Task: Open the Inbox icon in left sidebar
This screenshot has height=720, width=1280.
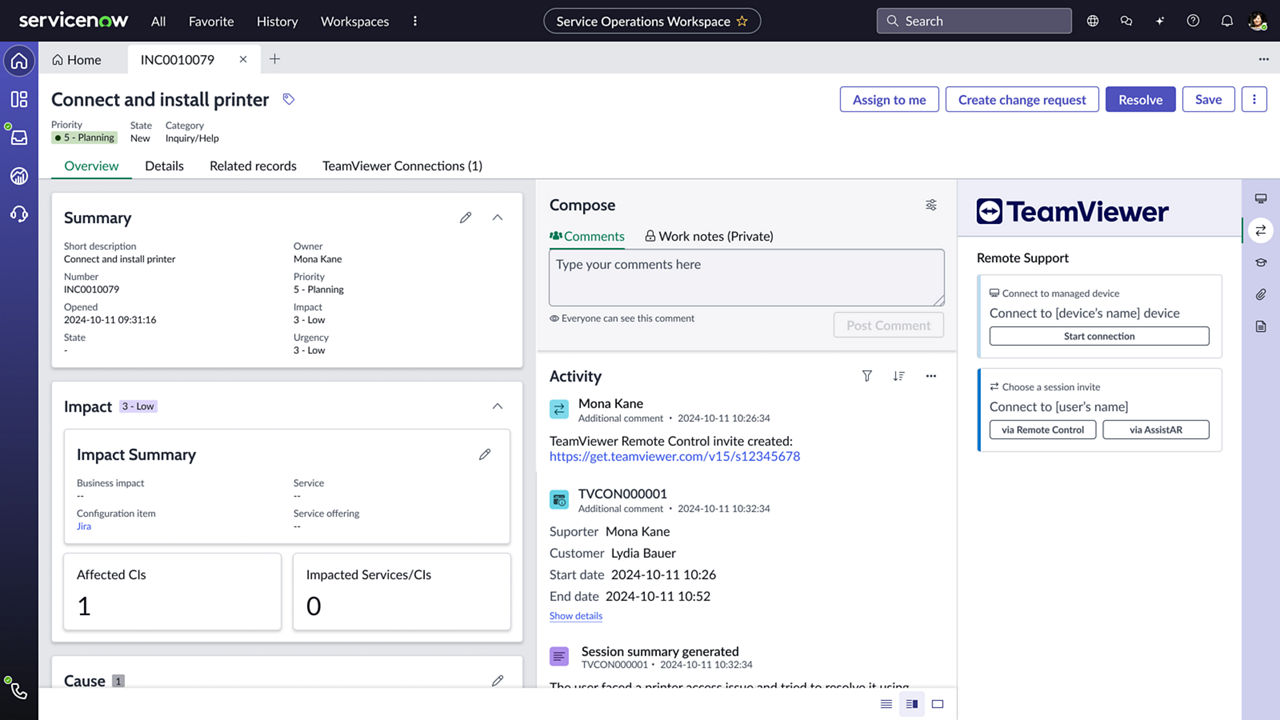Action: 19,137
